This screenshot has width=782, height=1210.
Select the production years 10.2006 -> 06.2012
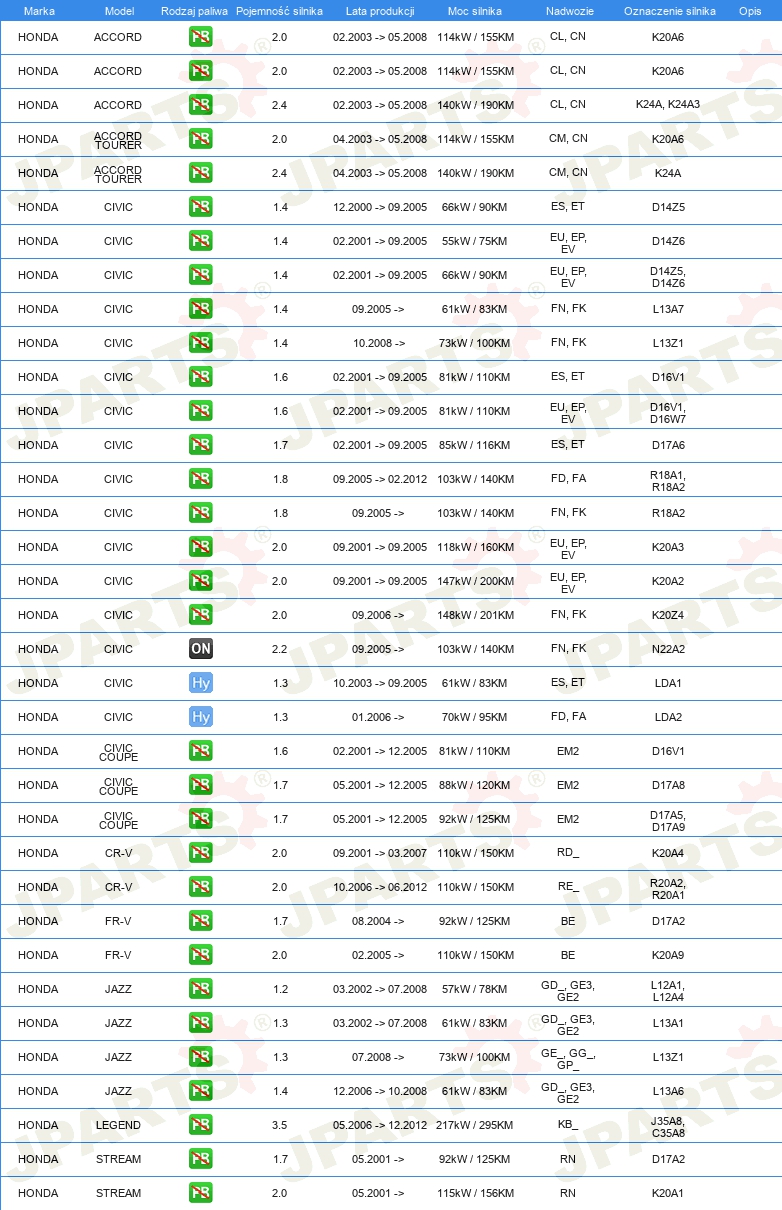tap(380, 887)
